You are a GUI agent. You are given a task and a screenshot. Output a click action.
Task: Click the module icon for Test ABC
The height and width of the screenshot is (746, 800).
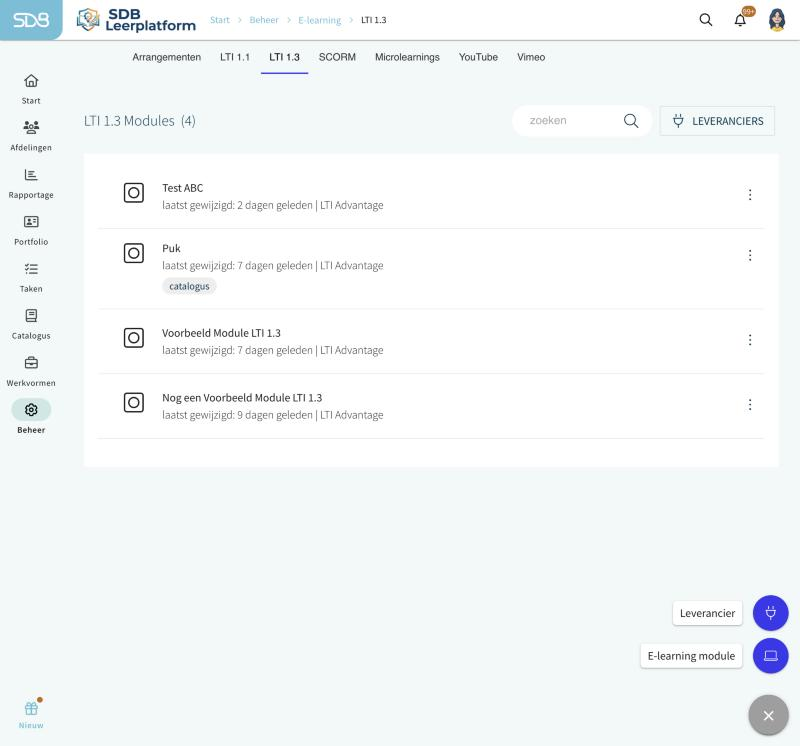pyautogui.click(x=134, y=193)
